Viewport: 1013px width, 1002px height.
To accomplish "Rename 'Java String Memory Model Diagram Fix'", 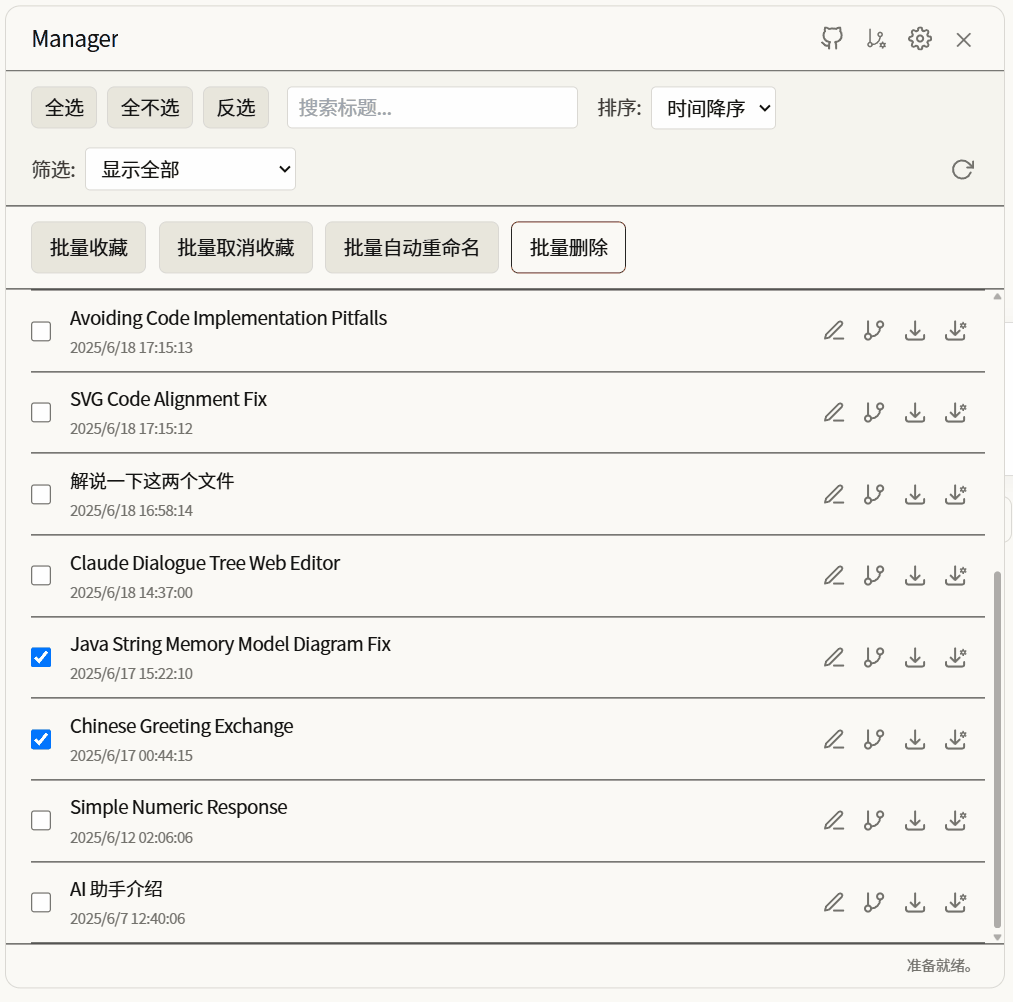I will tap(834, 657).
